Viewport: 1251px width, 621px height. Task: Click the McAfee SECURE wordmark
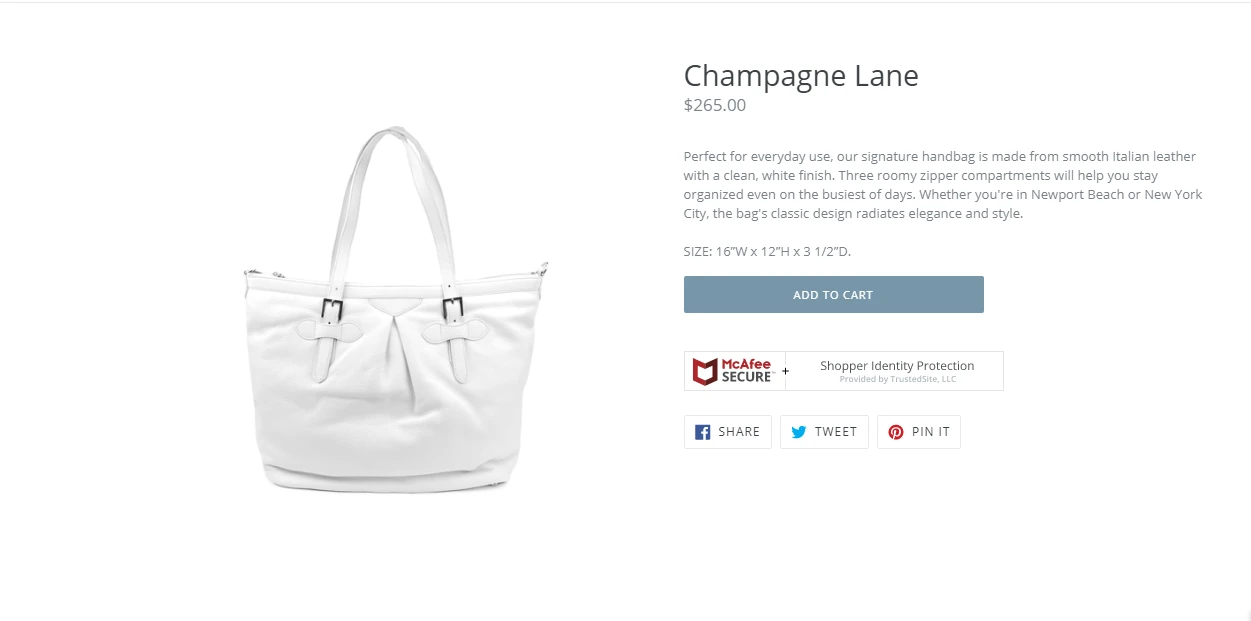[x=747, y=371]
